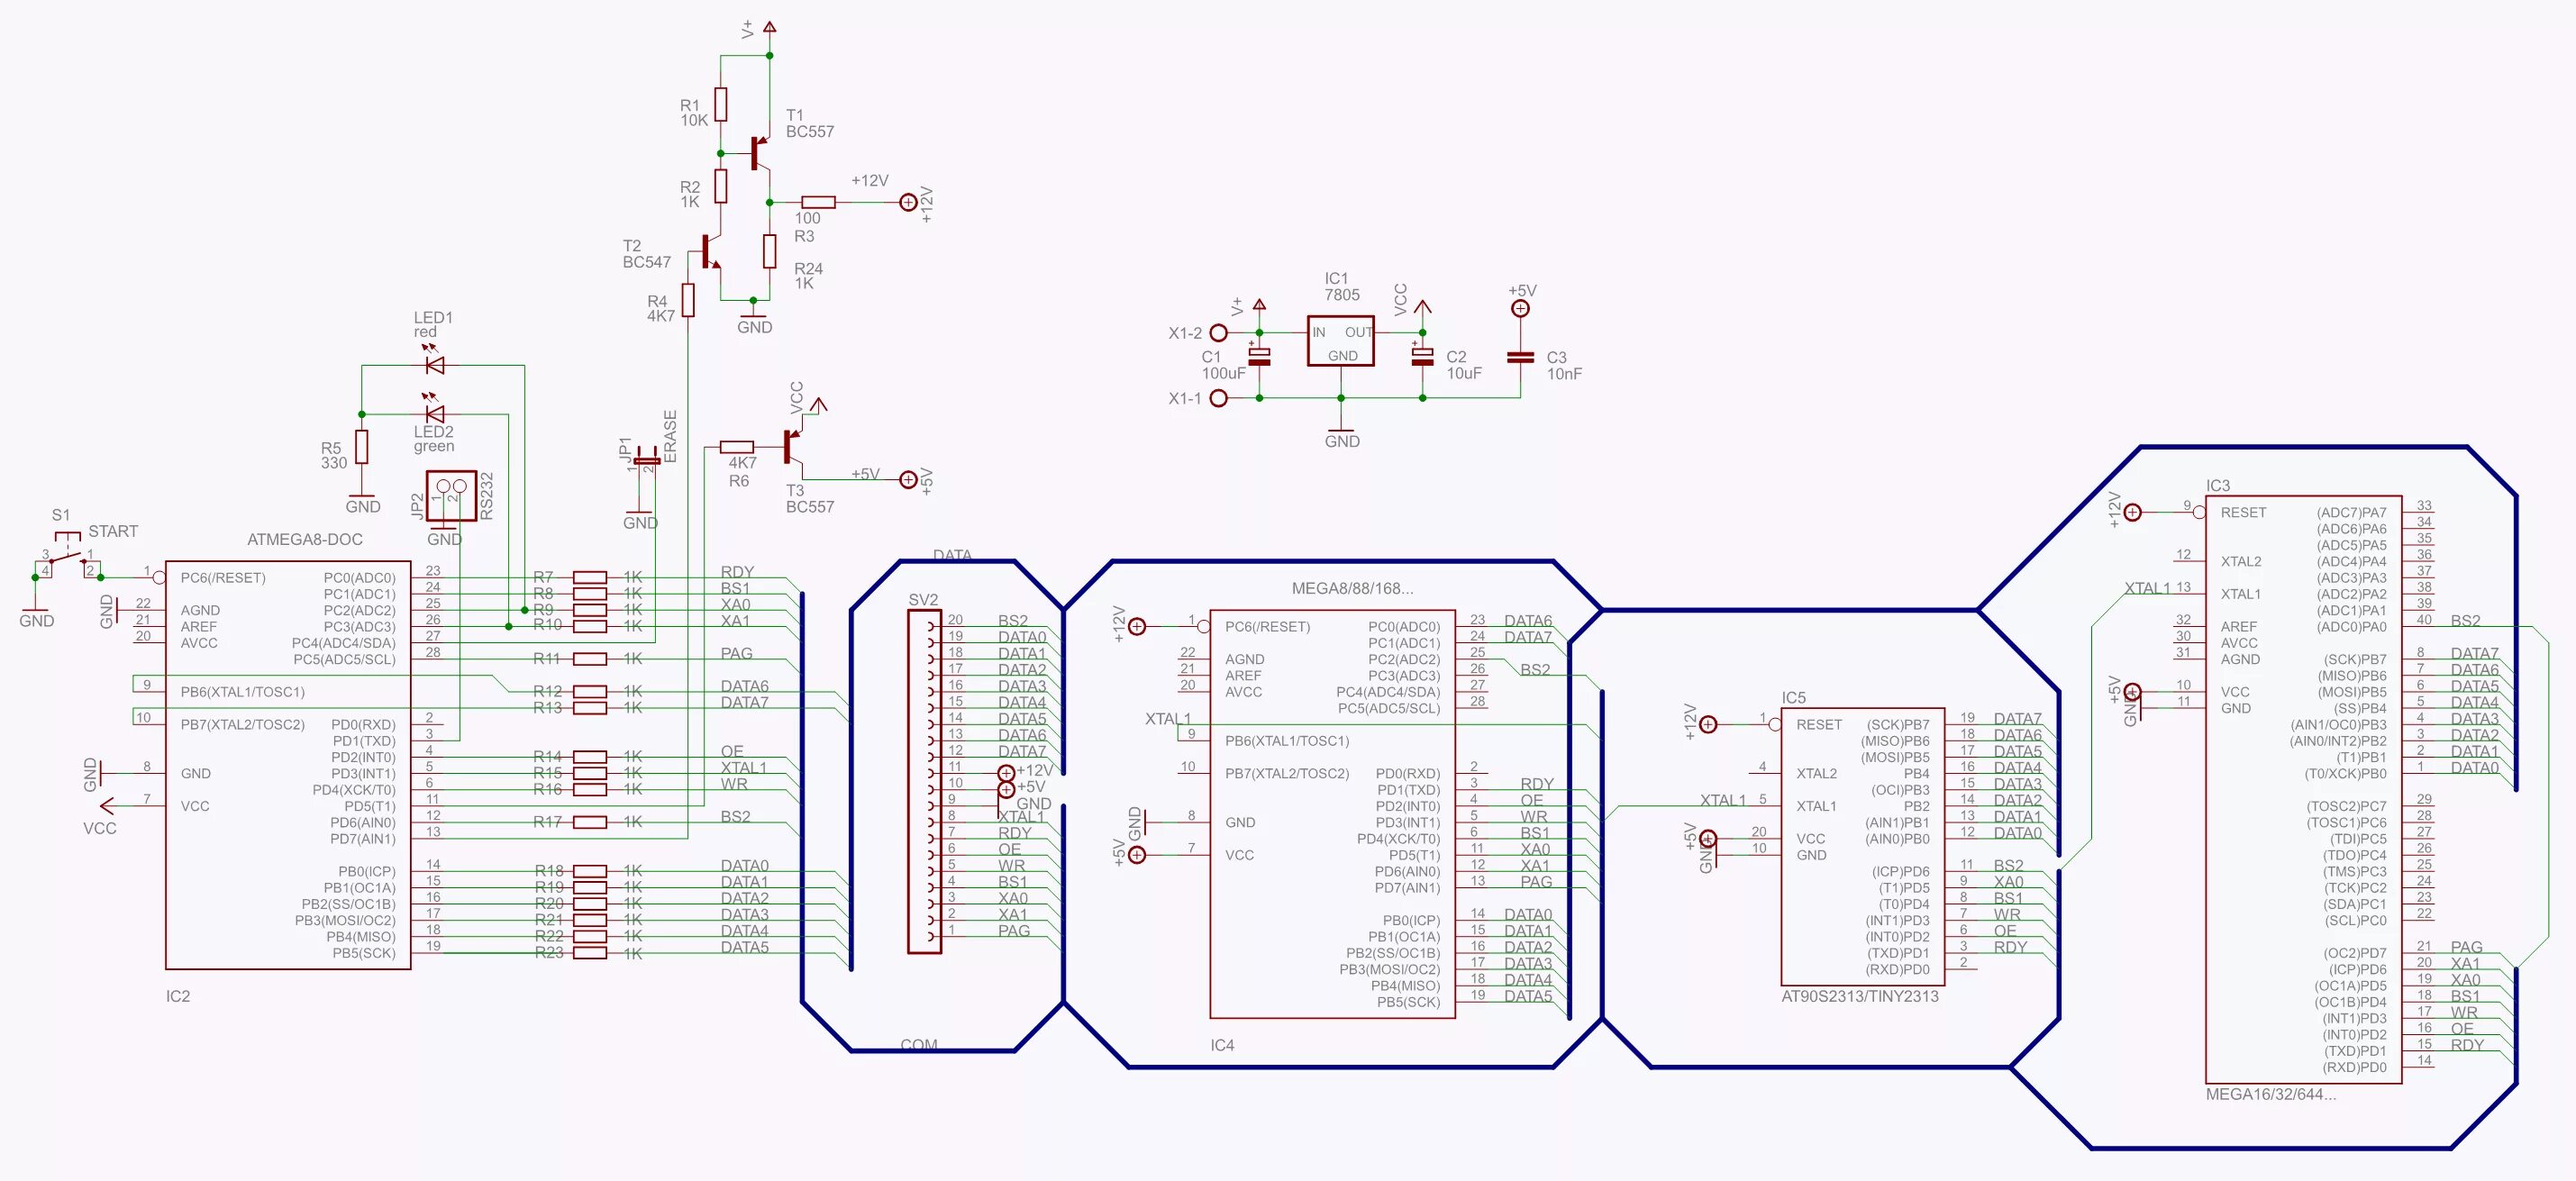Select the R3 100 ohm resistor

(x=818, y=202)
